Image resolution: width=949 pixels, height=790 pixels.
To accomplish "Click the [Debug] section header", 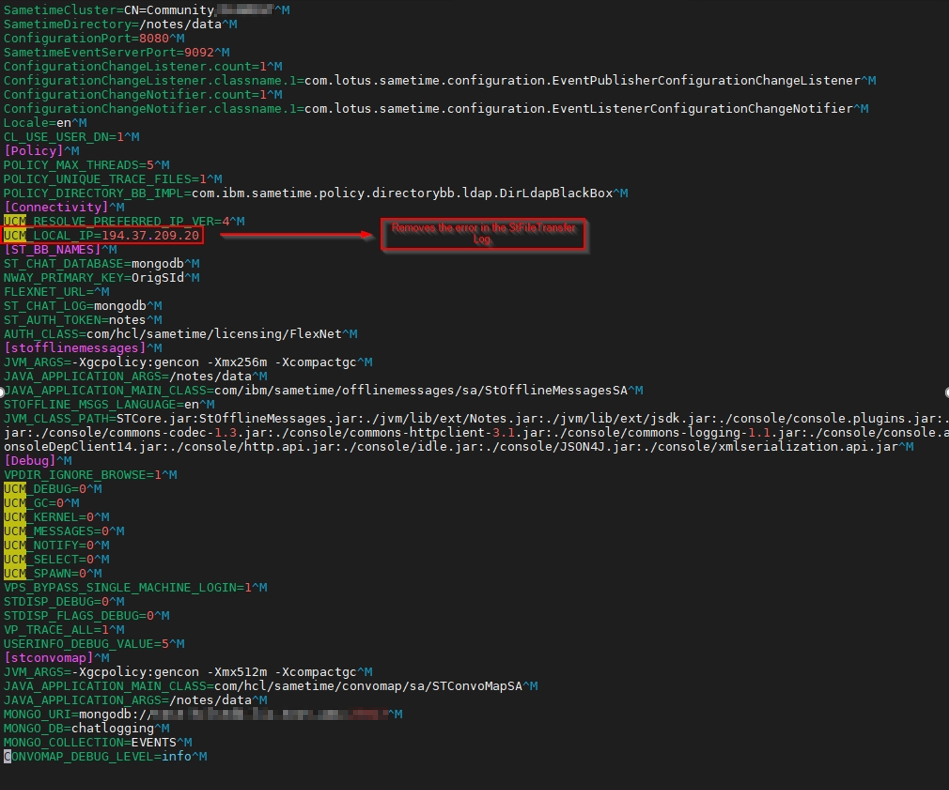I will coord(29,461).
